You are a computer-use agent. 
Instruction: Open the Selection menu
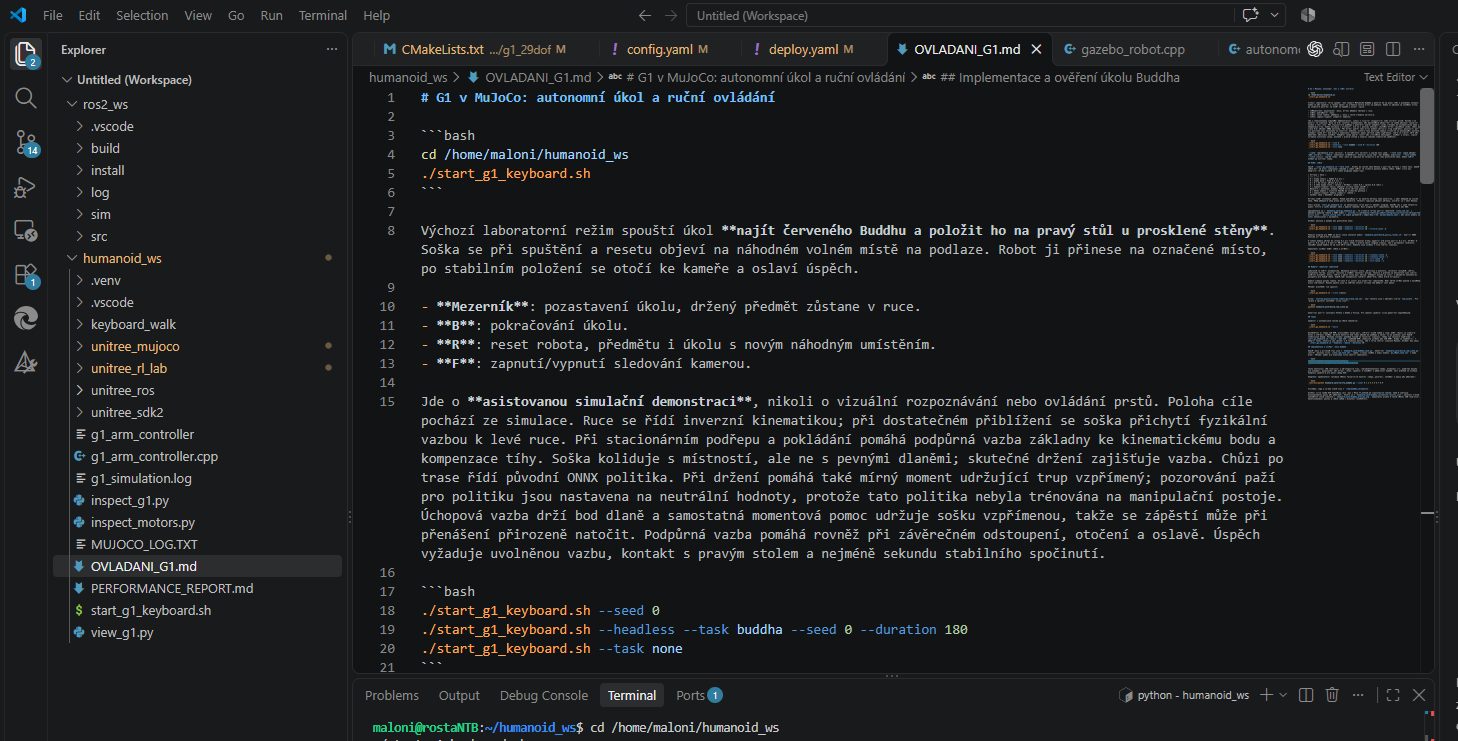[x=142, y=16]
